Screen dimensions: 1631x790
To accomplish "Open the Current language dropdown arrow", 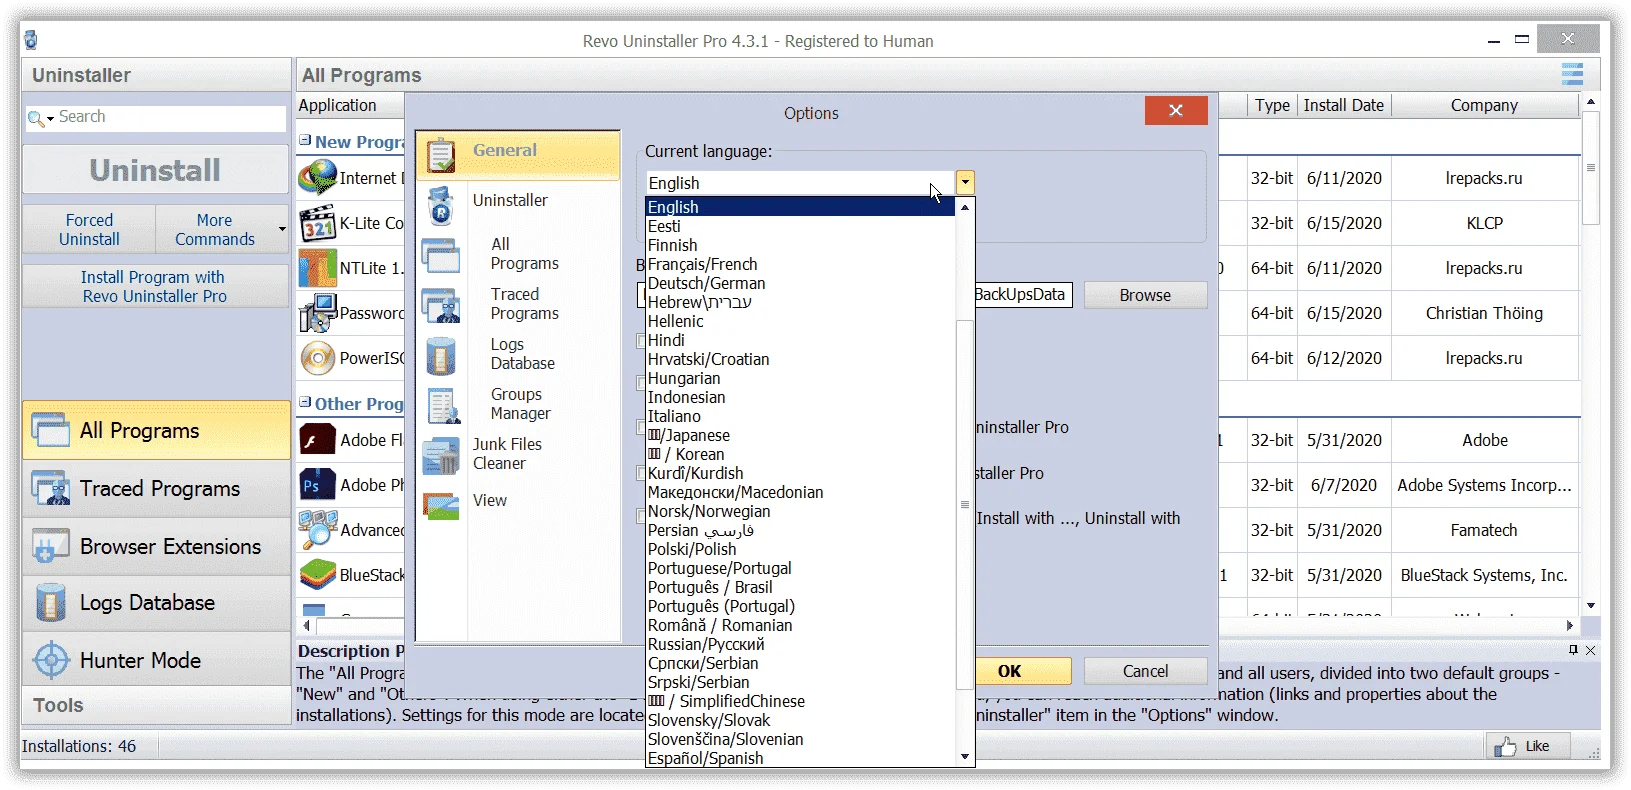I will coord(964,182).
